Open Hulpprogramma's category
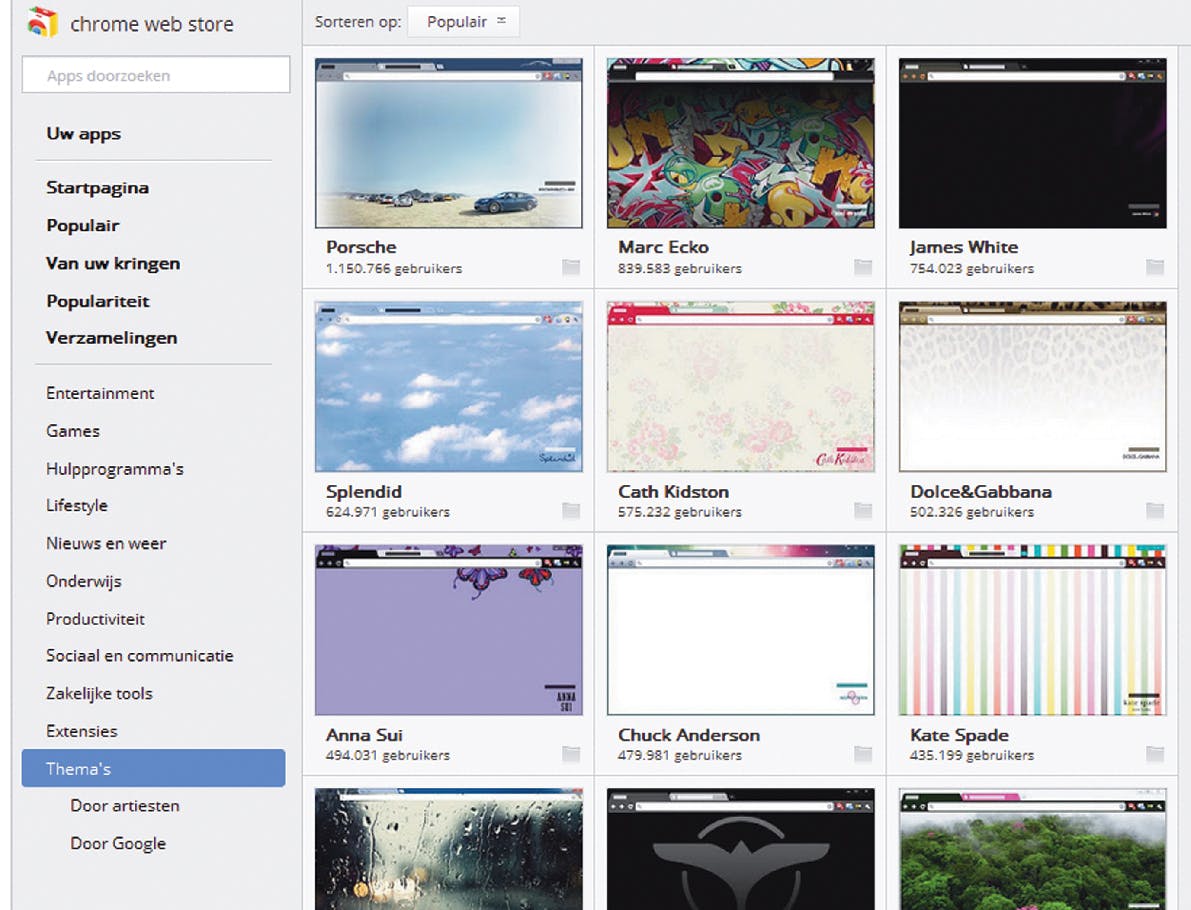The height and width of the screenshot is (910, 1191). [x=115, y=469]
